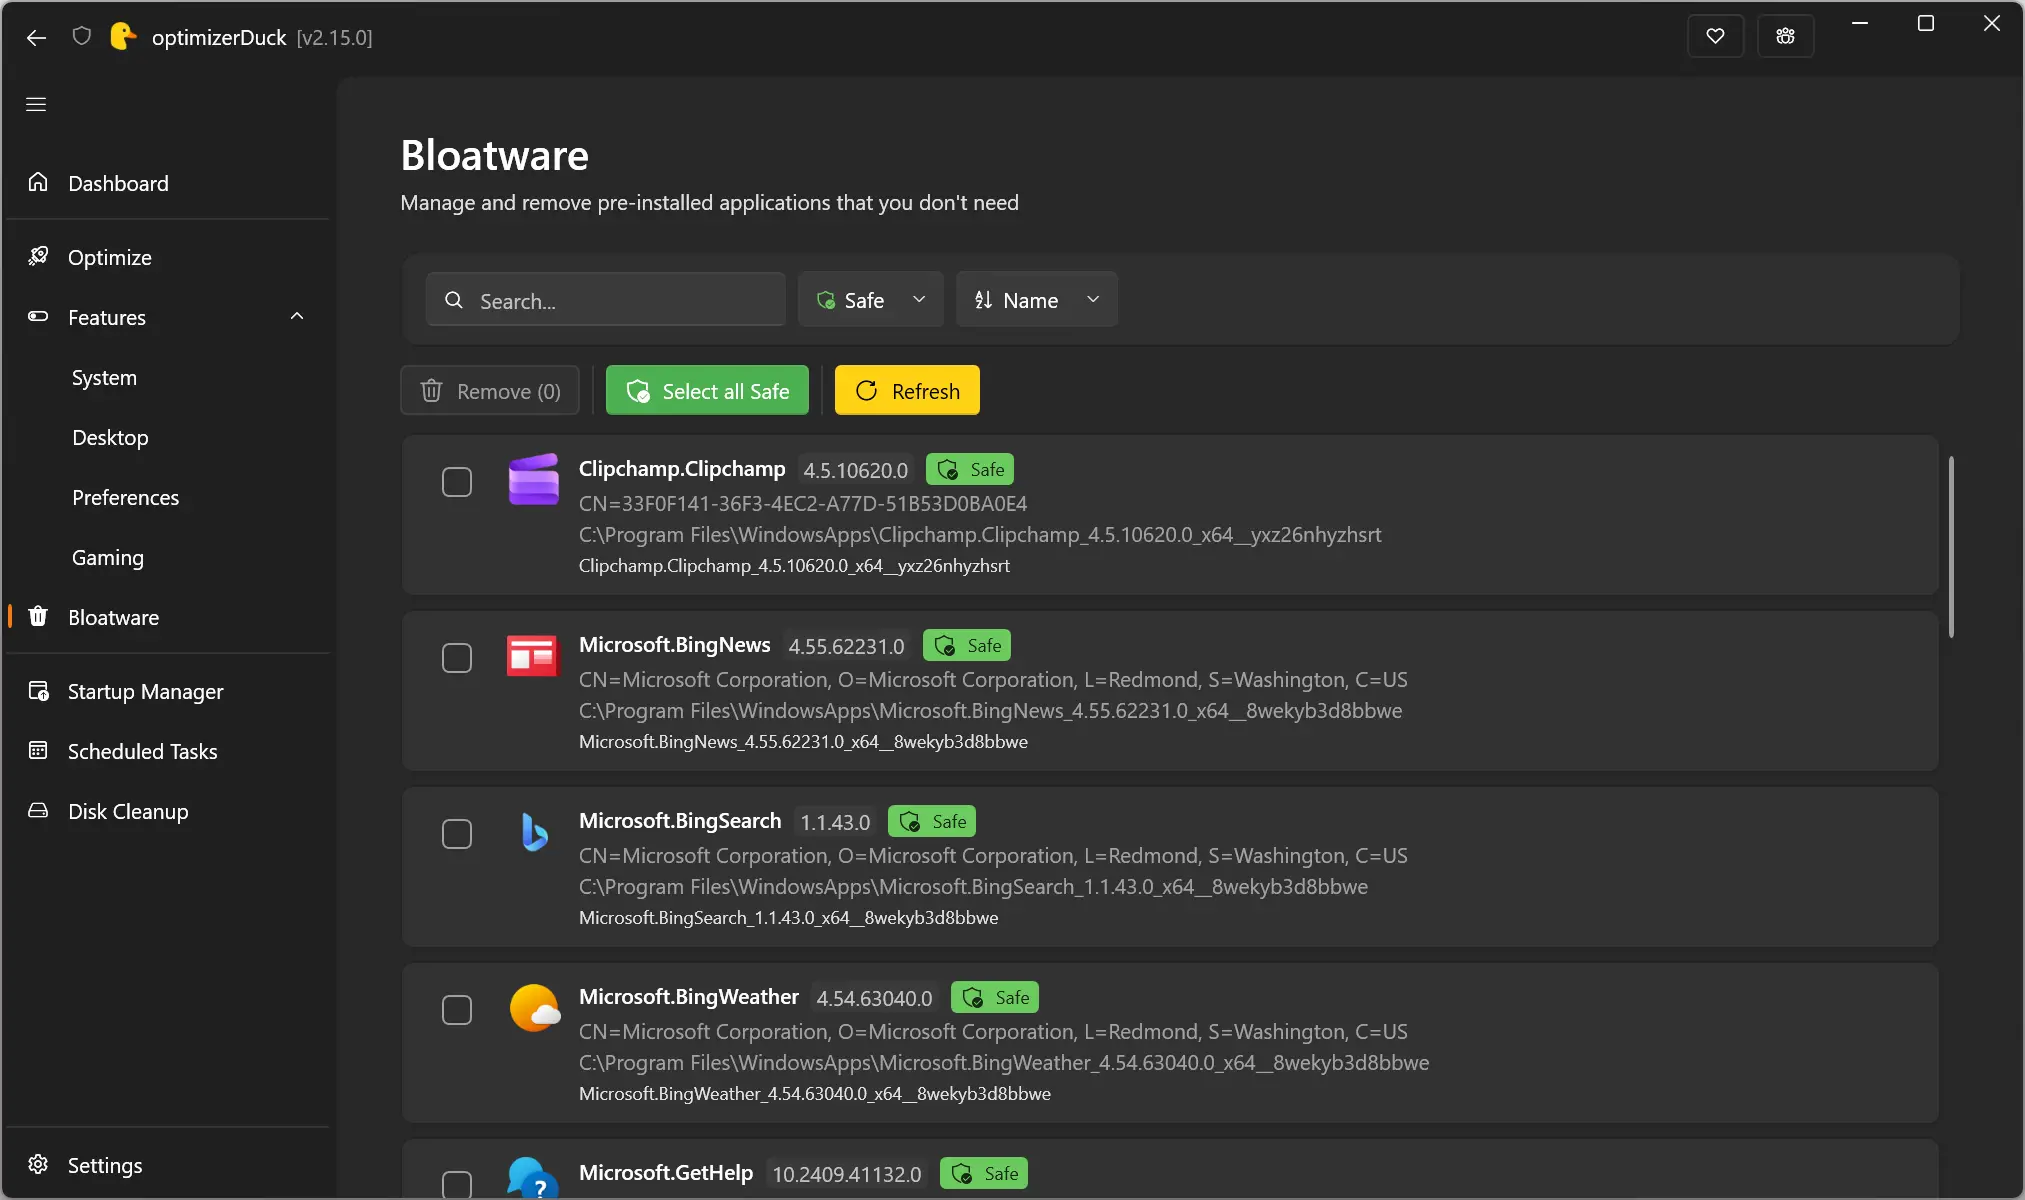The image size is (2025, 1200).
Task: Open Startup Manager page
Action: [168, 691]
